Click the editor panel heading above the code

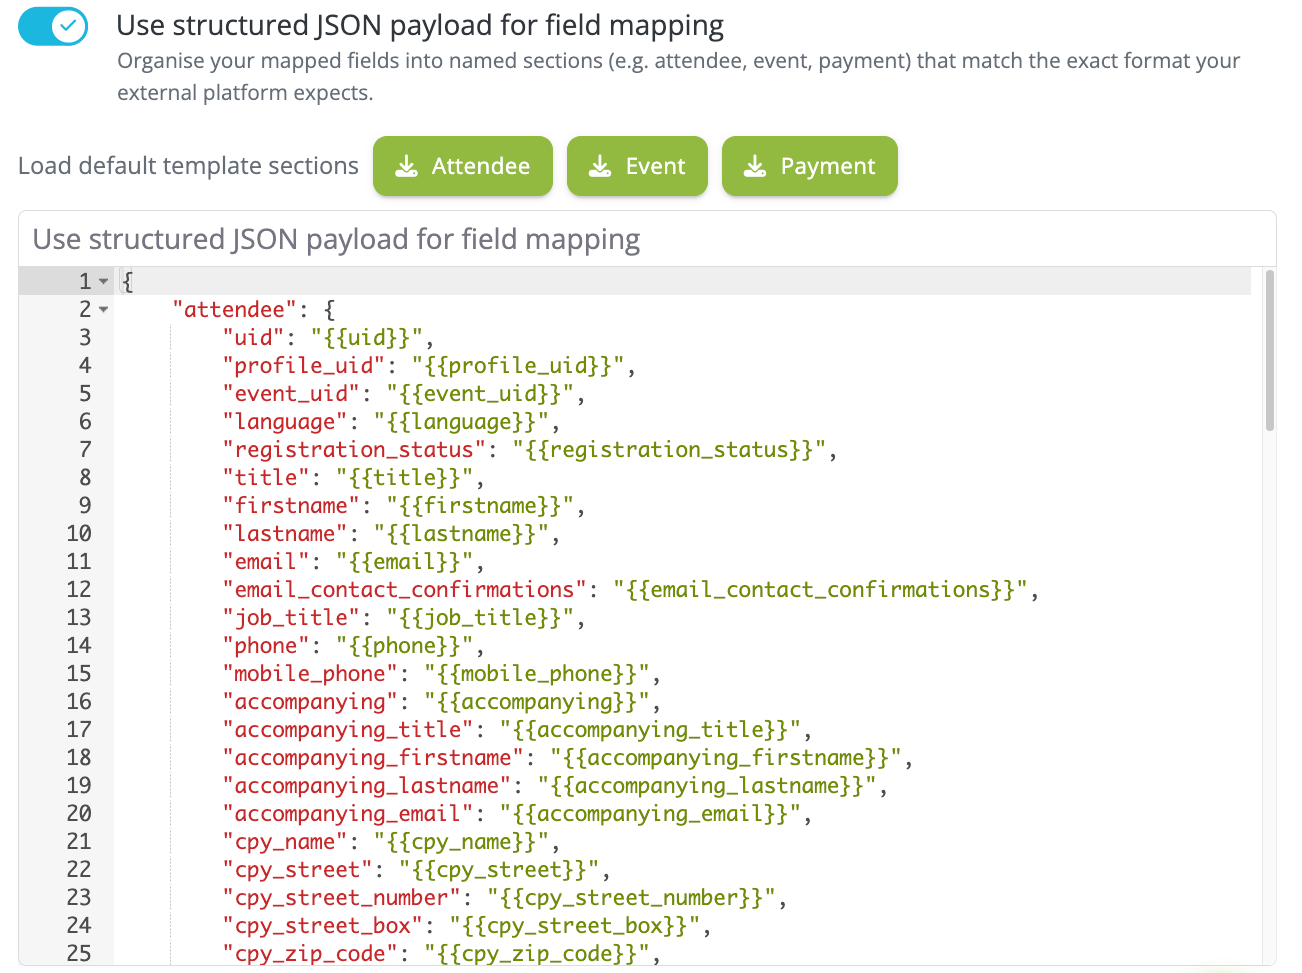click(336, 240)
